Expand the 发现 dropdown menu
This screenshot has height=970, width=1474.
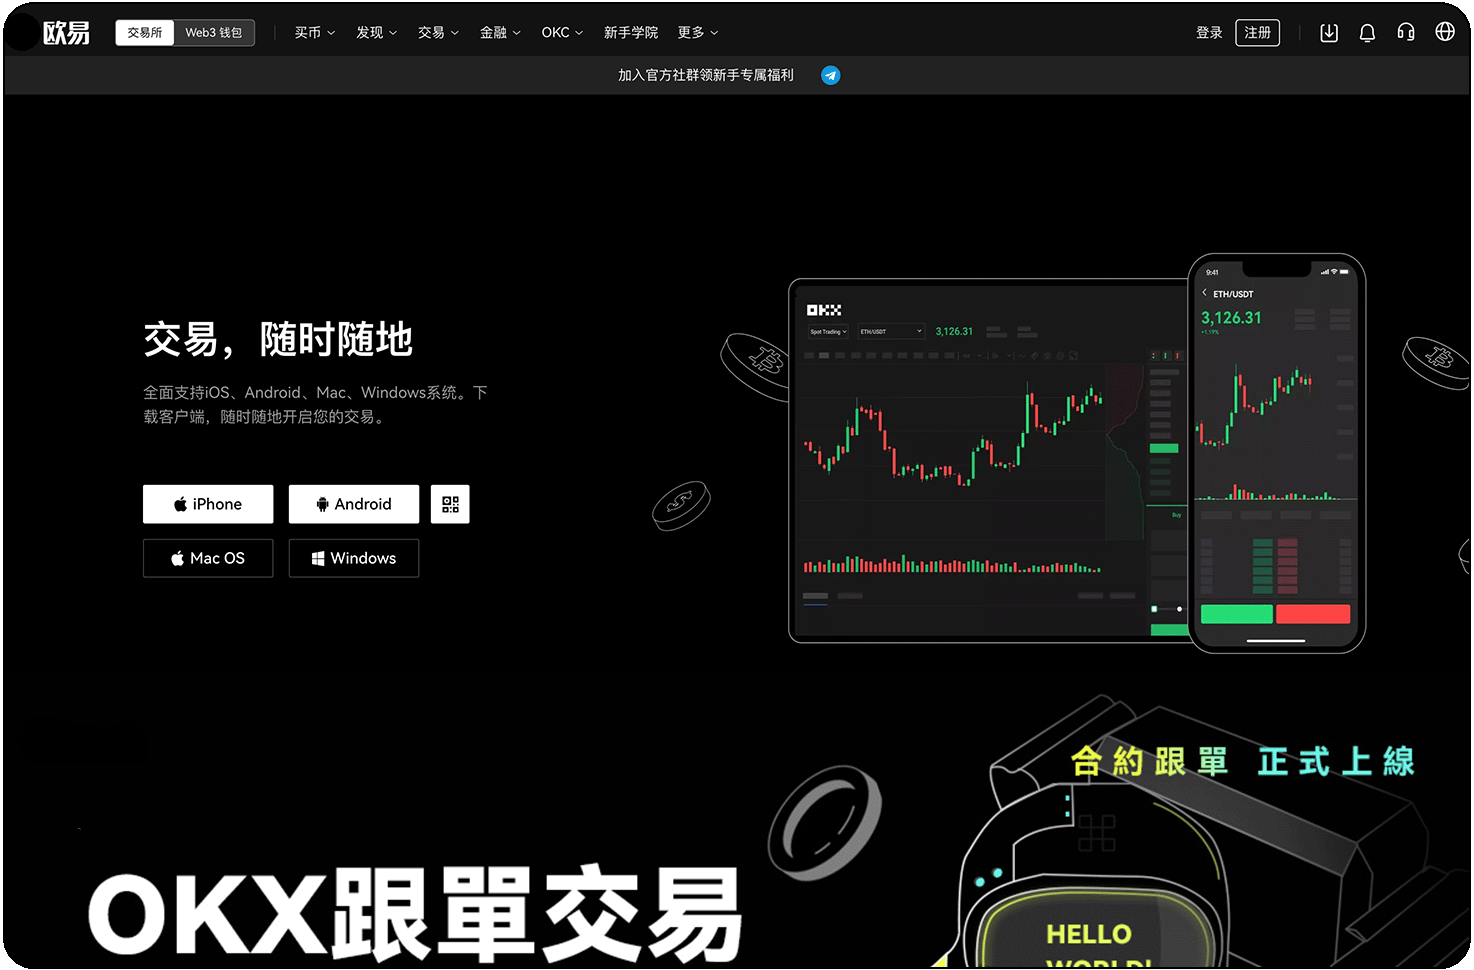pos(376,33)
